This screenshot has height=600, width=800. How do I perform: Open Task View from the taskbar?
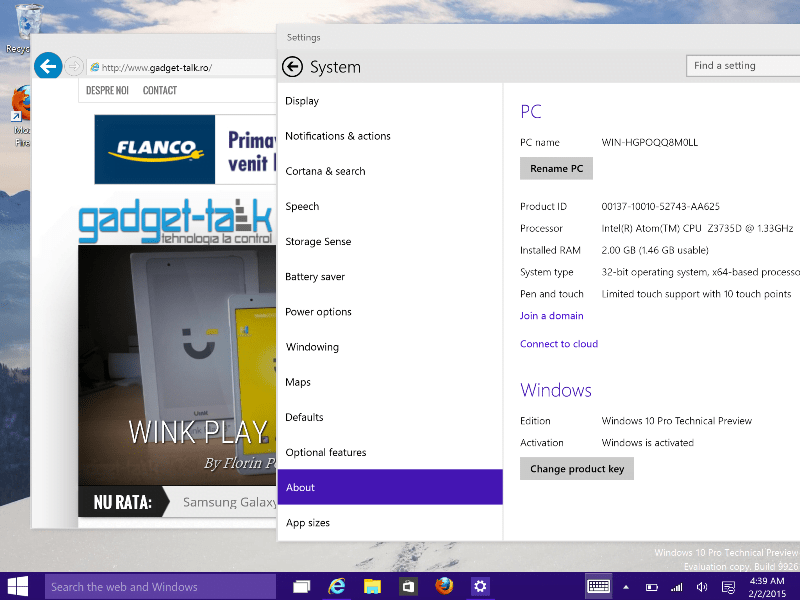click(301, 587)
